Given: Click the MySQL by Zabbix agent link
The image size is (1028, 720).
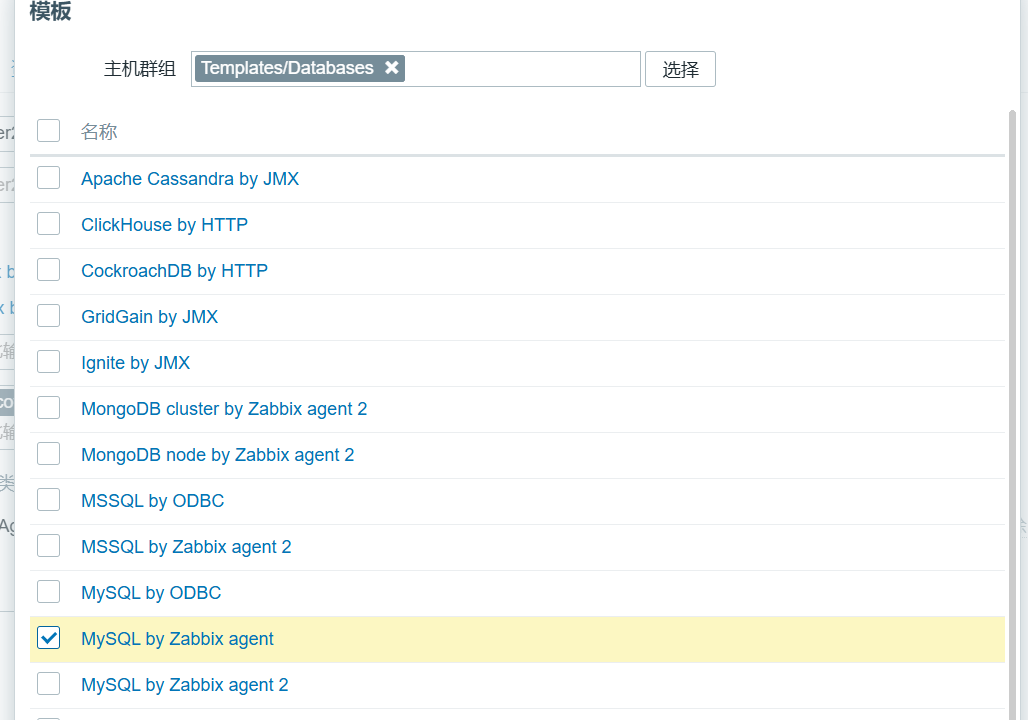Looking at the screenshot, I should click(x=178, y=639).
